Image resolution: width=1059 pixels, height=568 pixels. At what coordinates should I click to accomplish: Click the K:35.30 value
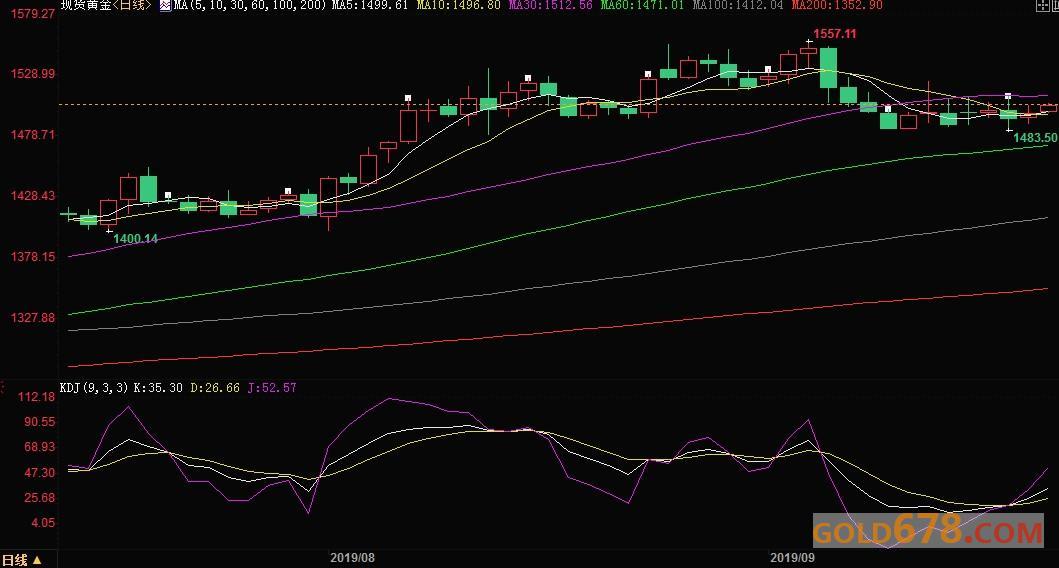tap(158, 388)
